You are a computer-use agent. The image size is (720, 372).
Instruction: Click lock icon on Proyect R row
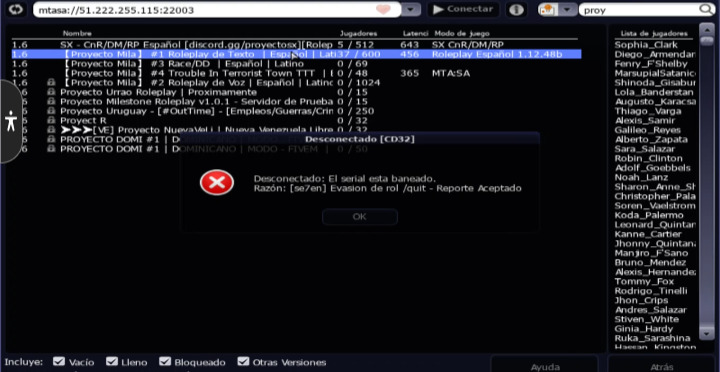point(51,120)
